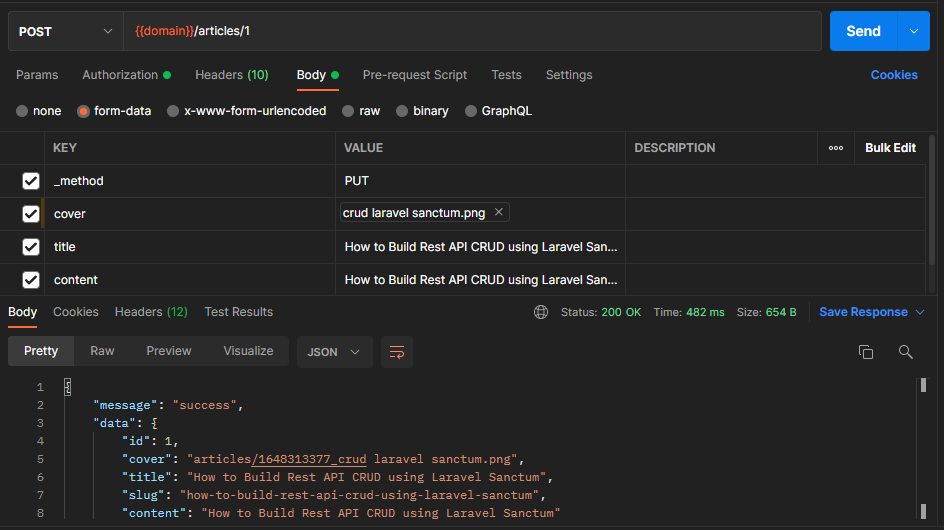This screenshot has width=944, height=530.
Task: Click the "message": "success" line
Action: click(x=168, y=405)
